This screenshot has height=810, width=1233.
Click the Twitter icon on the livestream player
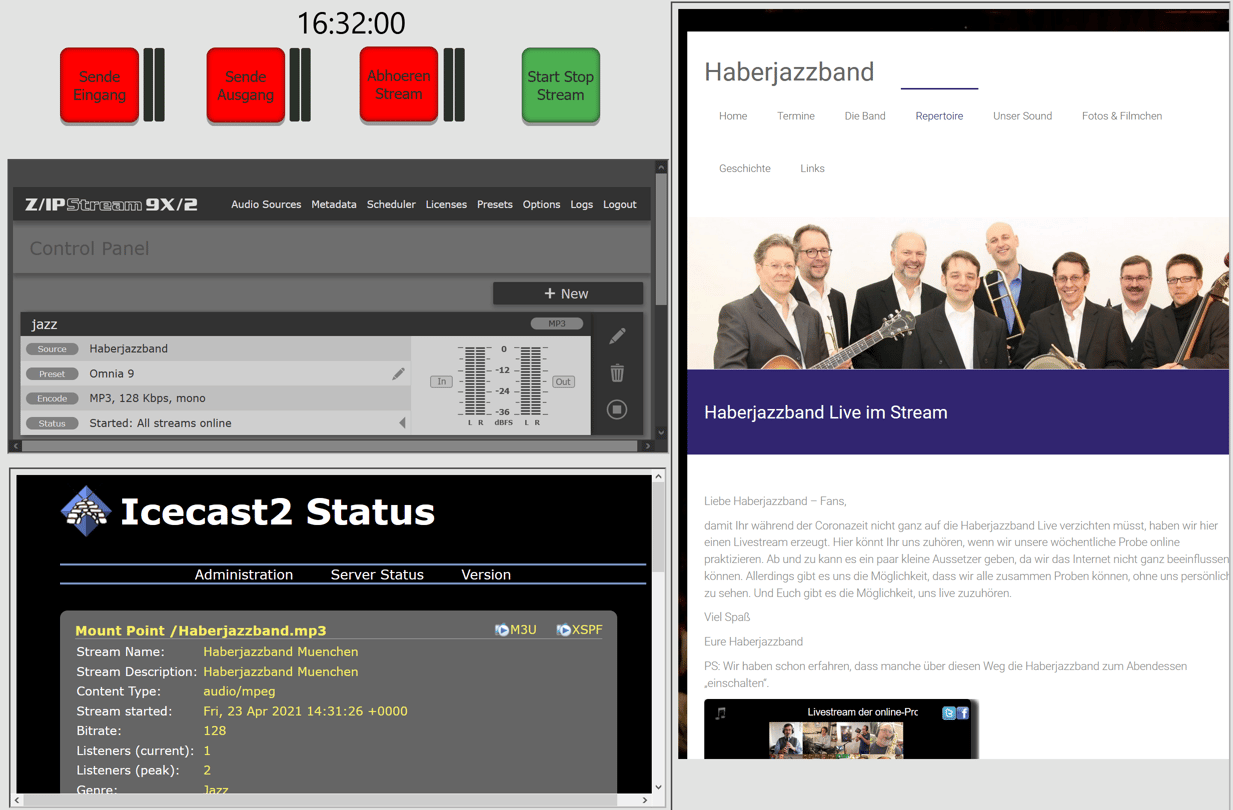tap(949, 713)
